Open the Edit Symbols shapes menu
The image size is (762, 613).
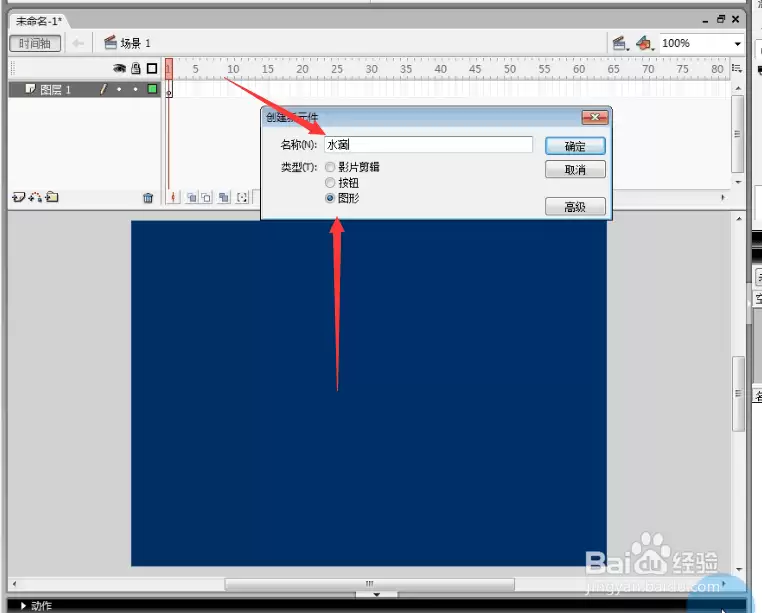click(x=645, y=43)
